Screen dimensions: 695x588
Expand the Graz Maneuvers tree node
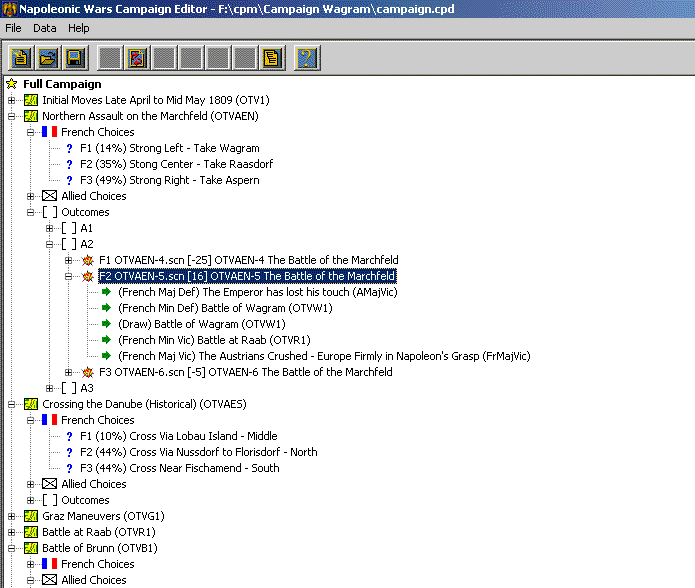(x=12, y=516)
